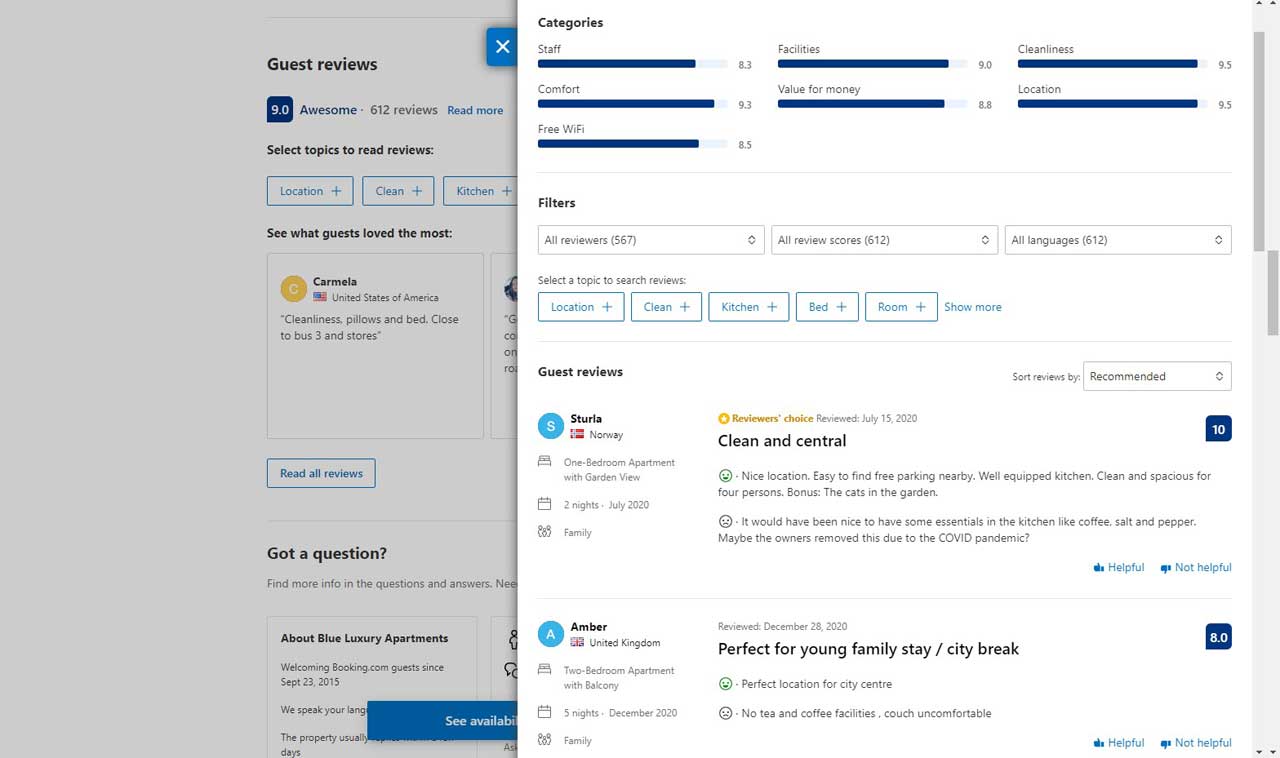Click the Reviewers' choice medal icon
1280x758 pixels.
(724, 418)
